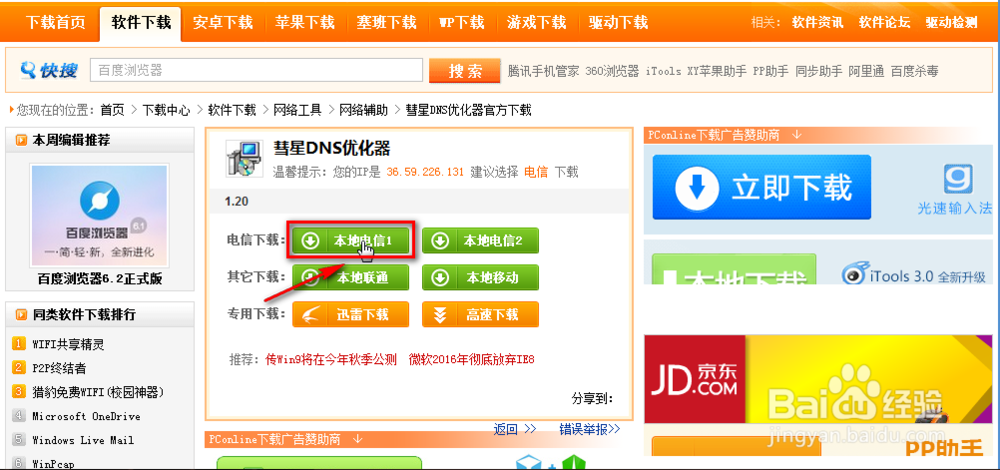Download via 本地联通 button
This screenshot has height=470, width=1000.
point(350,277)
